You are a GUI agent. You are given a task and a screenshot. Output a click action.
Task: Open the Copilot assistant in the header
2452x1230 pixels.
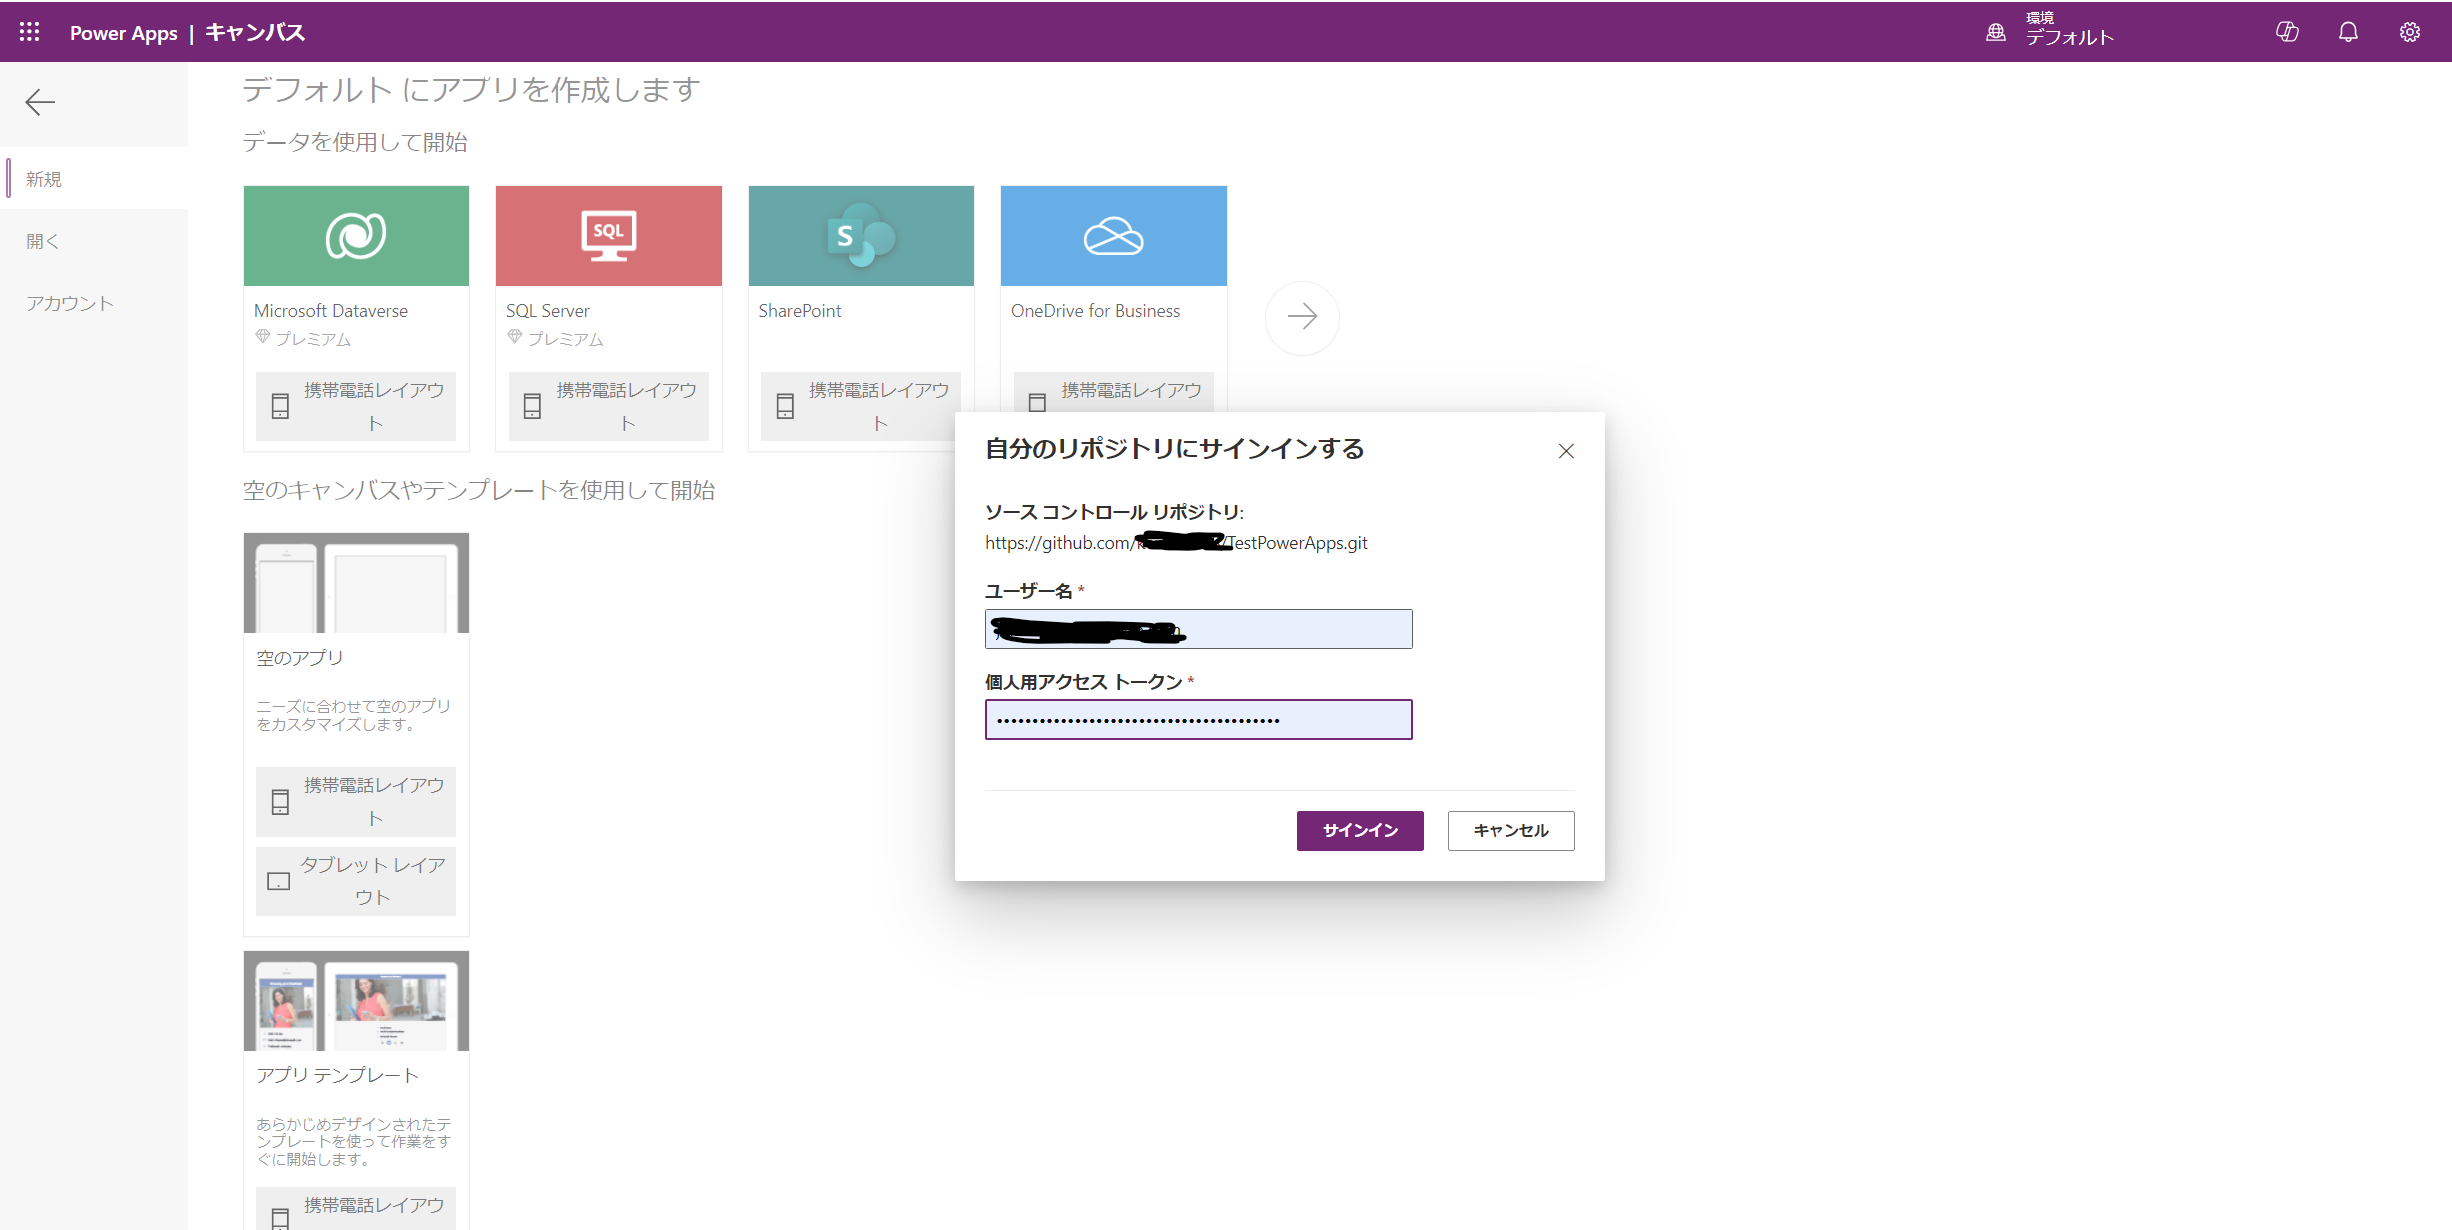pos(2287,31)
